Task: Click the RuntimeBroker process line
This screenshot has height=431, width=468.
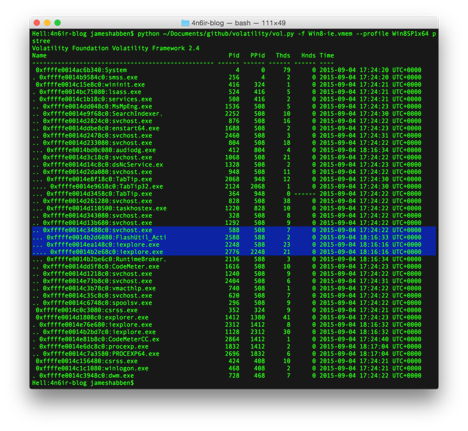Action: [x=228, y=259]
